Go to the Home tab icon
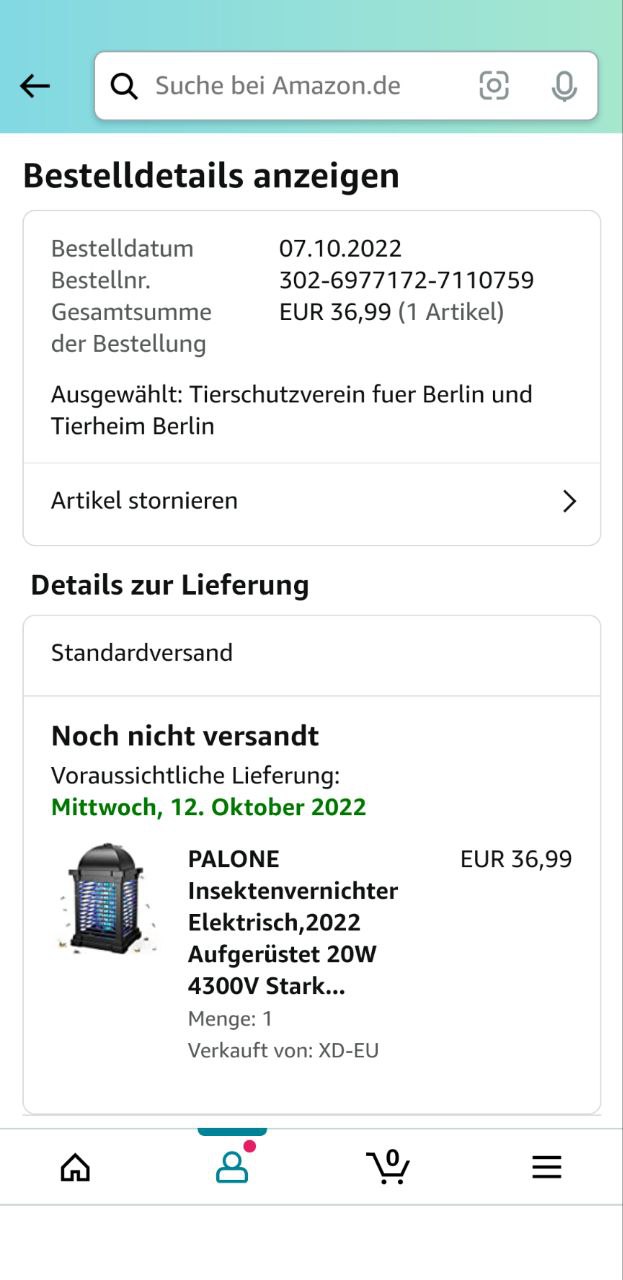623x1280 pixels. 75,1167
